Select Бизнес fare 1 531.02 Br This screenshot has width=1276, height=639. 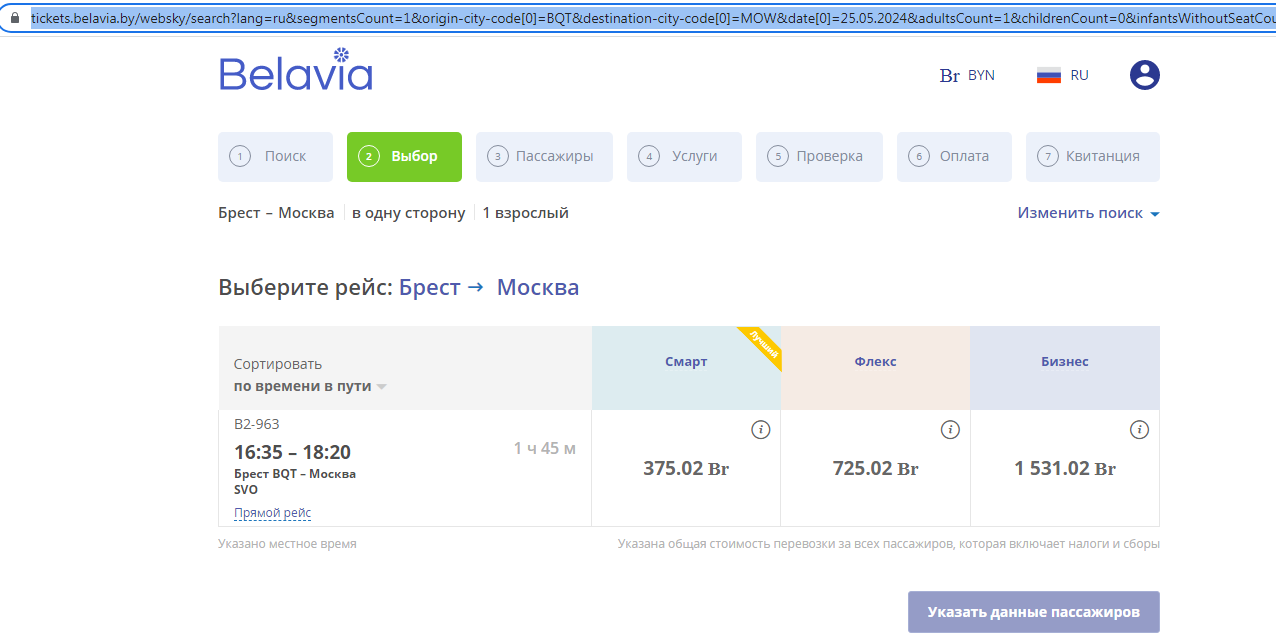pos(1065,468)
